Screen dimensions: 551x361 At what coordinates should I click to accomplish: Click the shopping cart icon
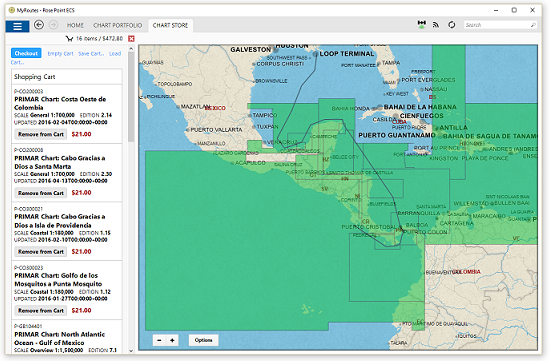[x=69, y=39]
